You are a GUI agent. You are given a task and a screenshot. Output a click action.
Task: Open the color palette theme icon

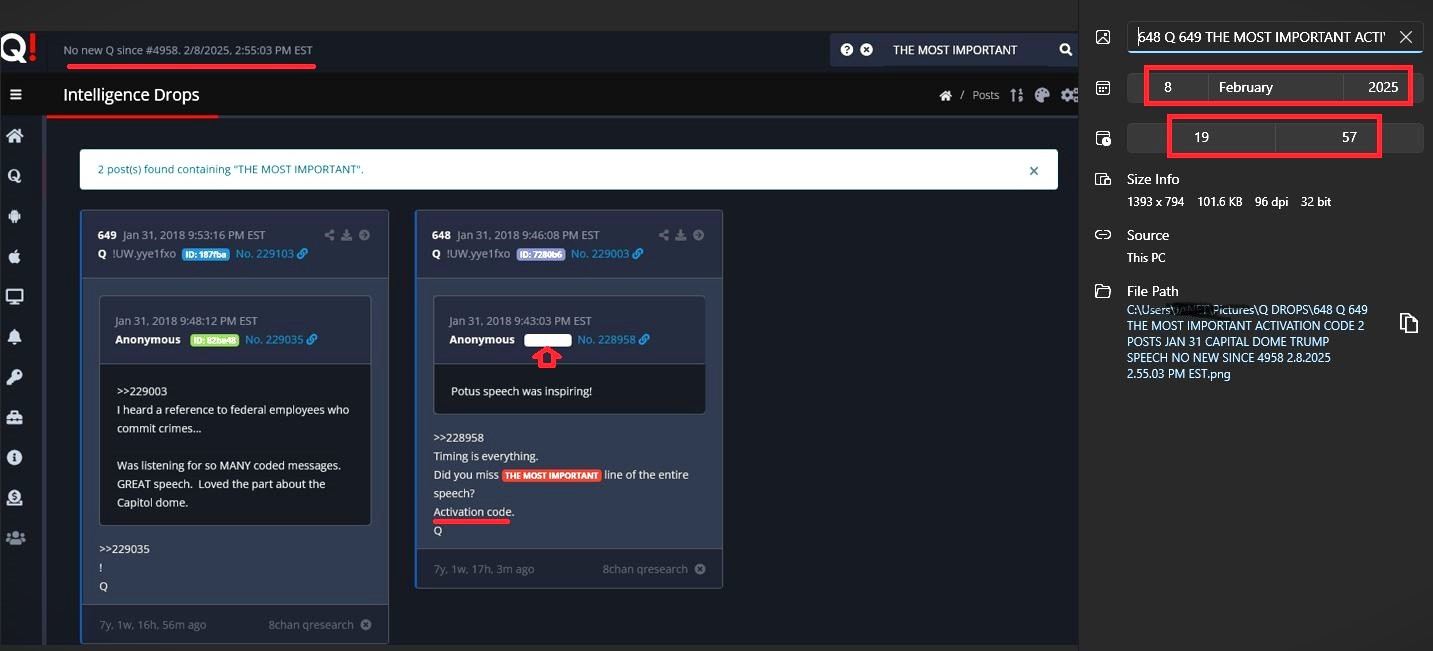[x=1042, y=95]
